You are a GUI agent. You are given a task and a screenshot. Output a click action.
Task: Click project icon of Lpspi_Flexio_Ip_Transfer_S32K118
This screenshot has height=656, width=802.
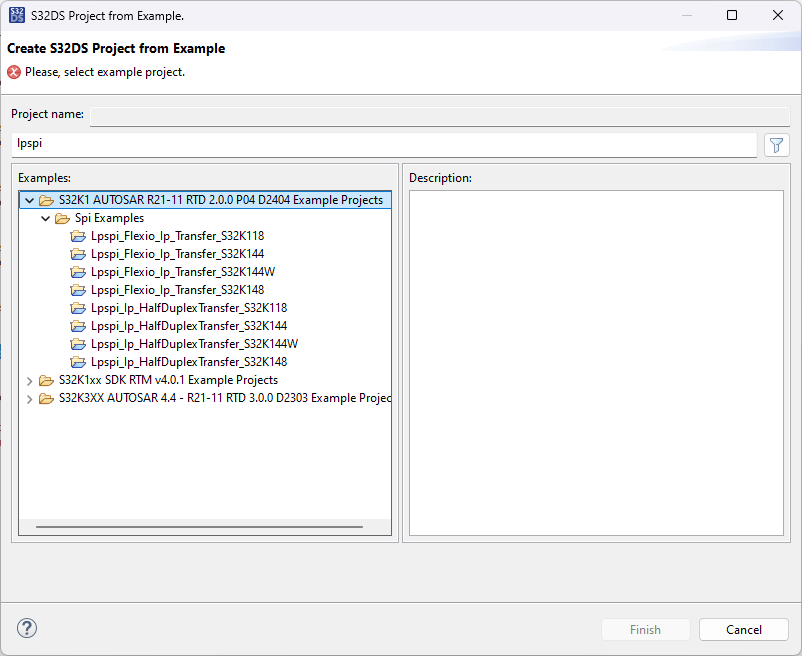click(x=78, y=236)
